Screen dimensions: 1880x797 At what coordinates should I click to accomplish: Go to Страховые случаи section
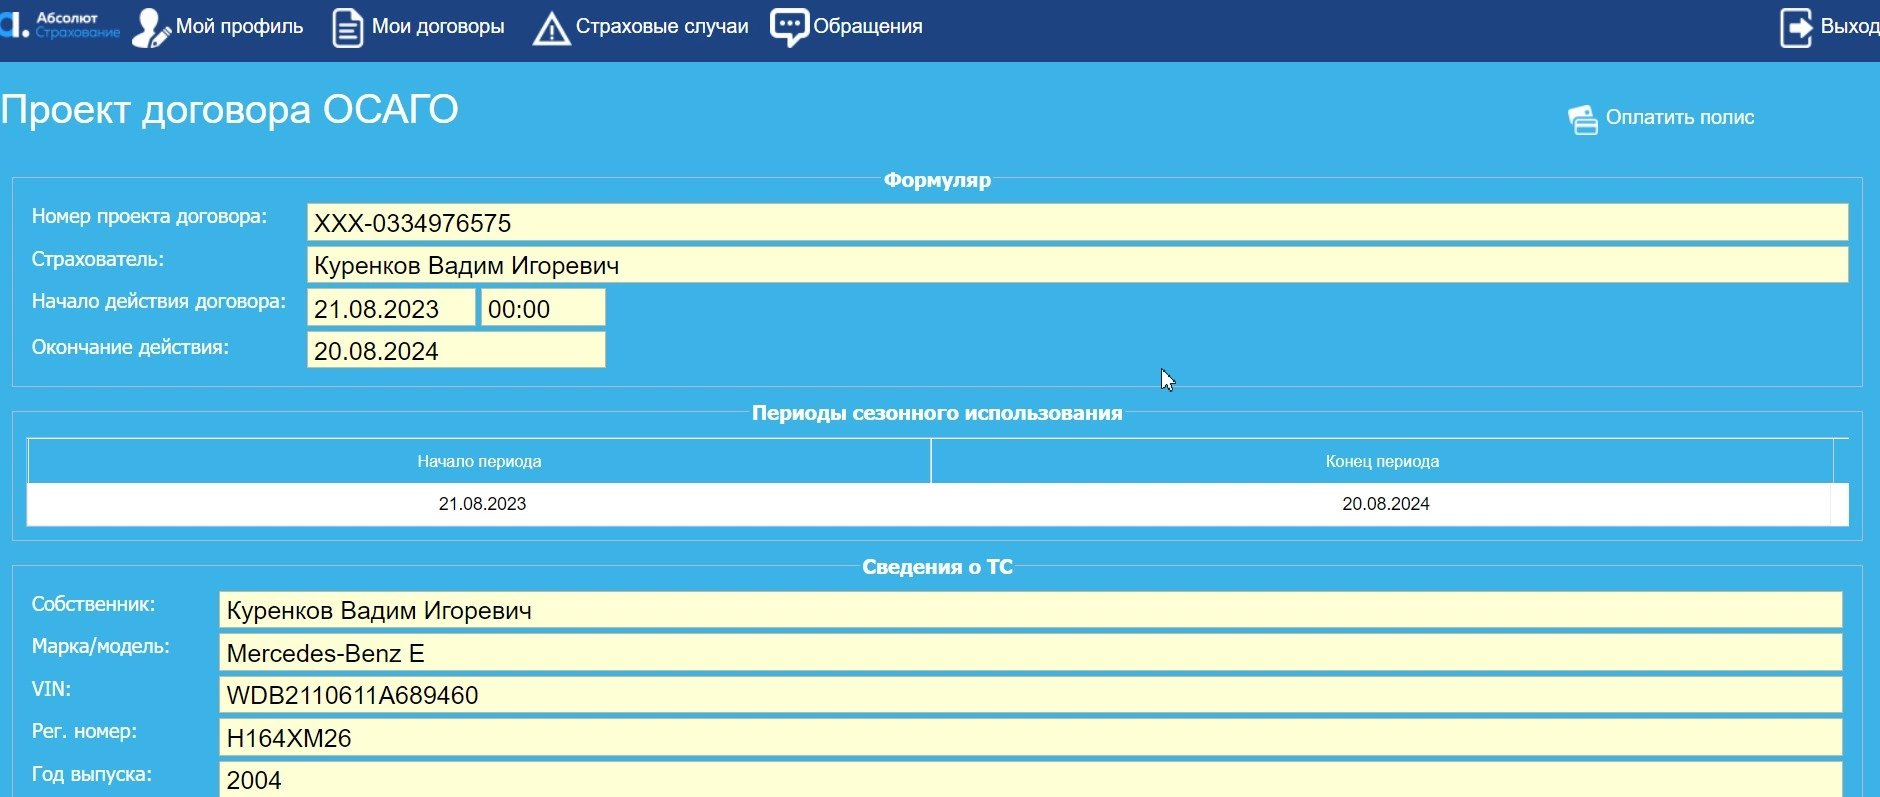tap(661, 27)
